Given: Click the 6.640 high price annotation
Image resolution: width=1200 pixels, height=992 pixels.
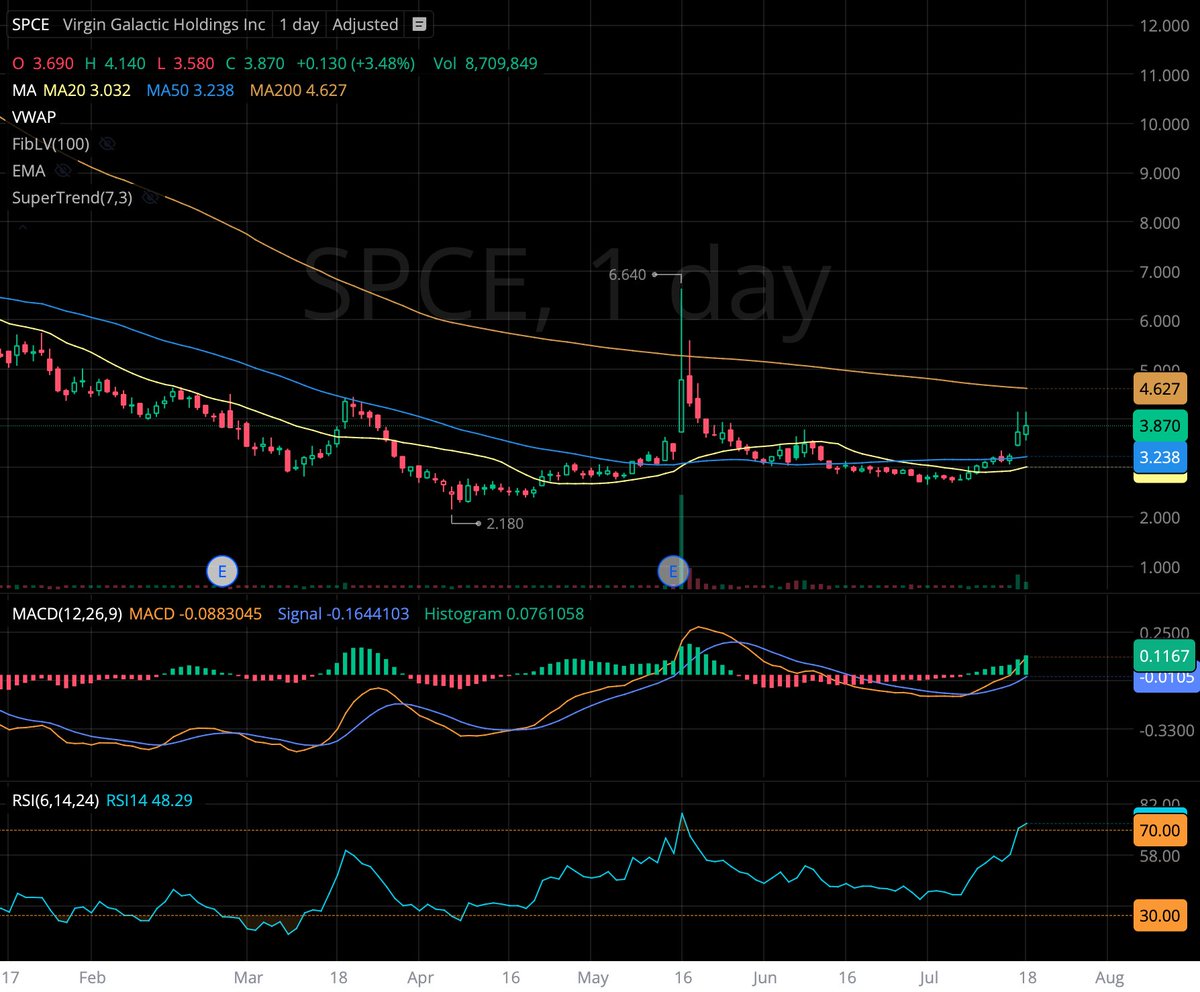Looking at the screenshot, I should (628, 273).
